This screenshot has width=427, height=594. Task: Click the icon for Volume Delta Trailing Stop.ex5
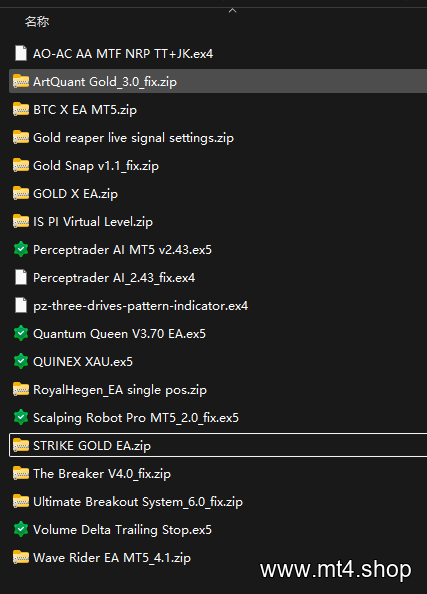(21, 530)
